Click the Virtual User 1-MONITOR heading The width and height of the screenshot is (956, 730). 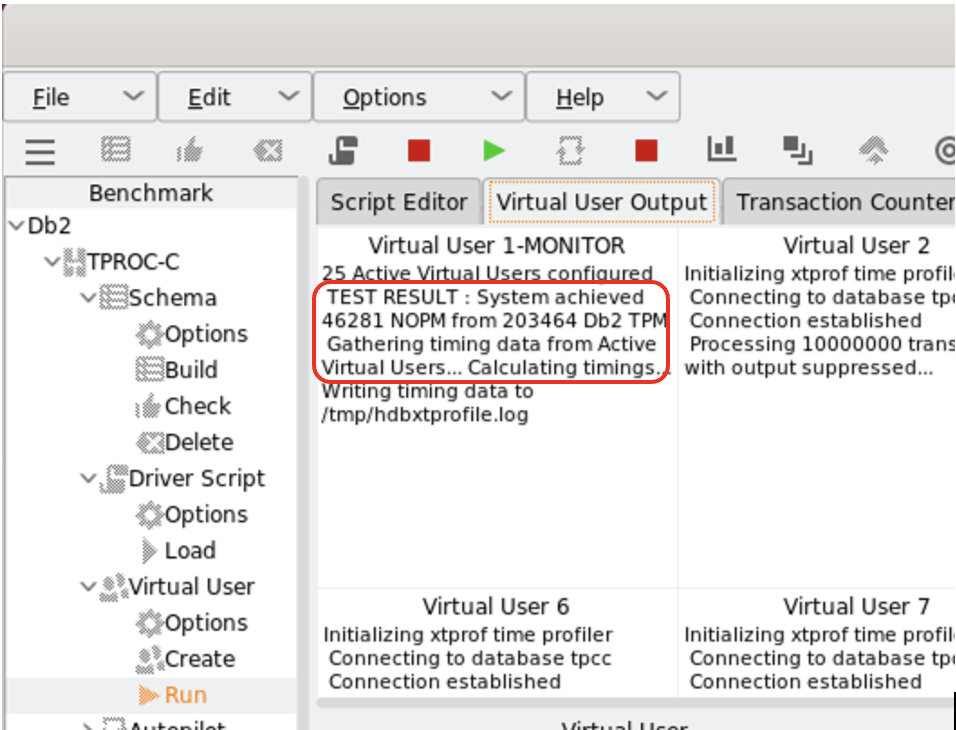(x=497, y=246)
